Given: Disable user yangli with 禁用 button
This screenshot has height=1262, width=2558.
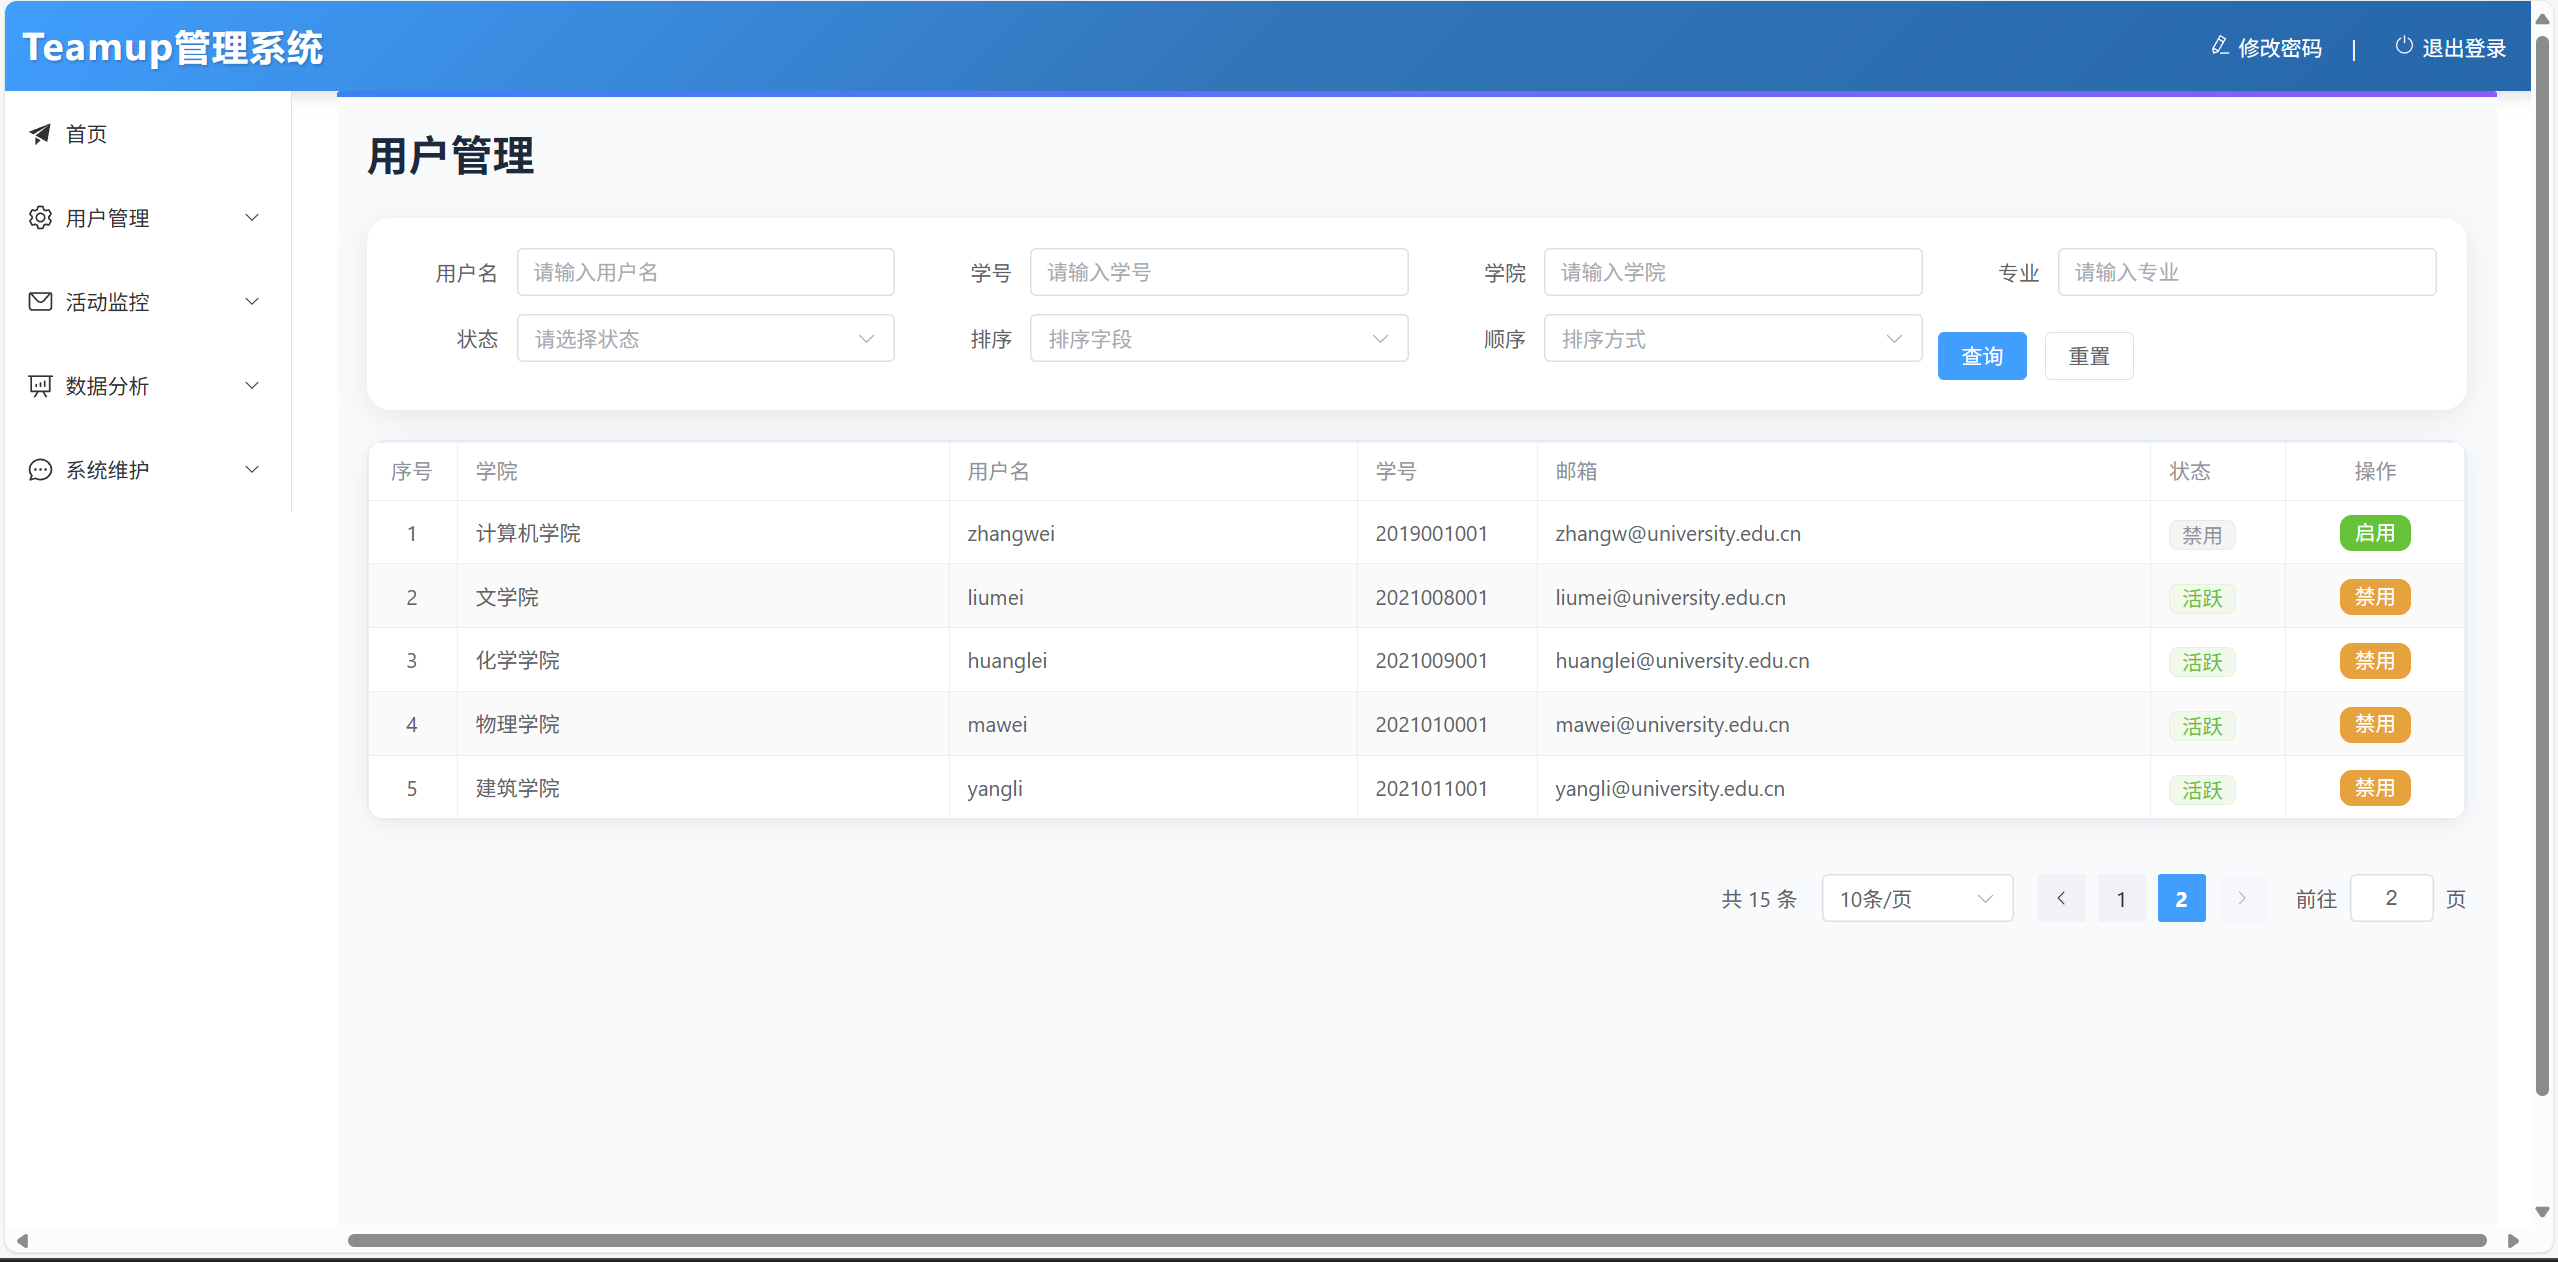Looking at the screenshot, I should point(2374,788).
